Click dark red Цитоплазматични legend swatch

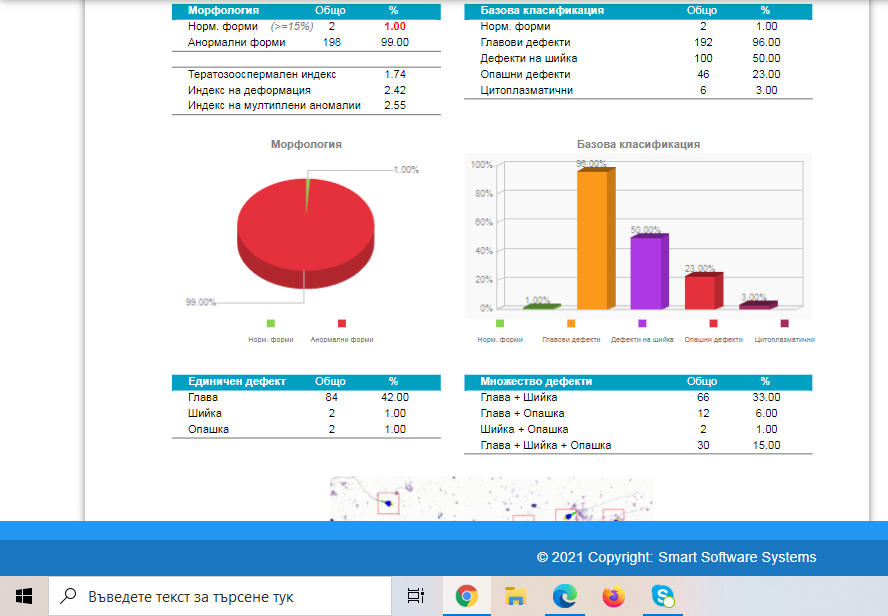pyautogui.click(x=784, y=323)
